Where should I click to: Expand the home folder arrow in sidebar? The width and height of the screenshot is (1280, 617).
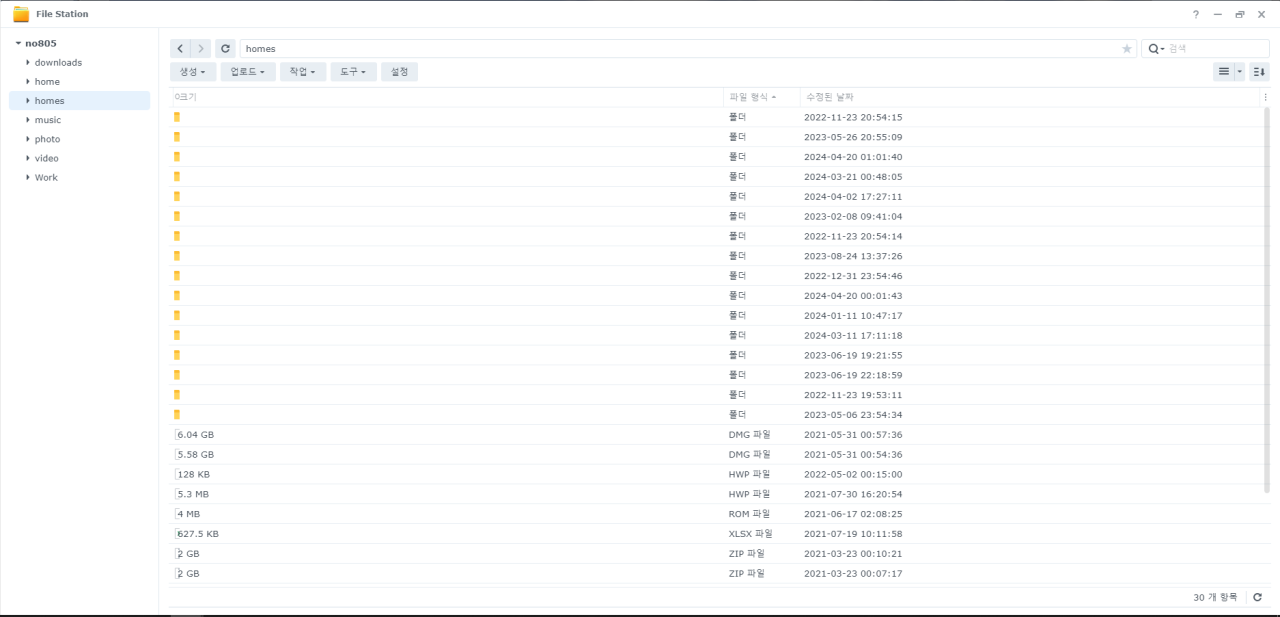28,82
